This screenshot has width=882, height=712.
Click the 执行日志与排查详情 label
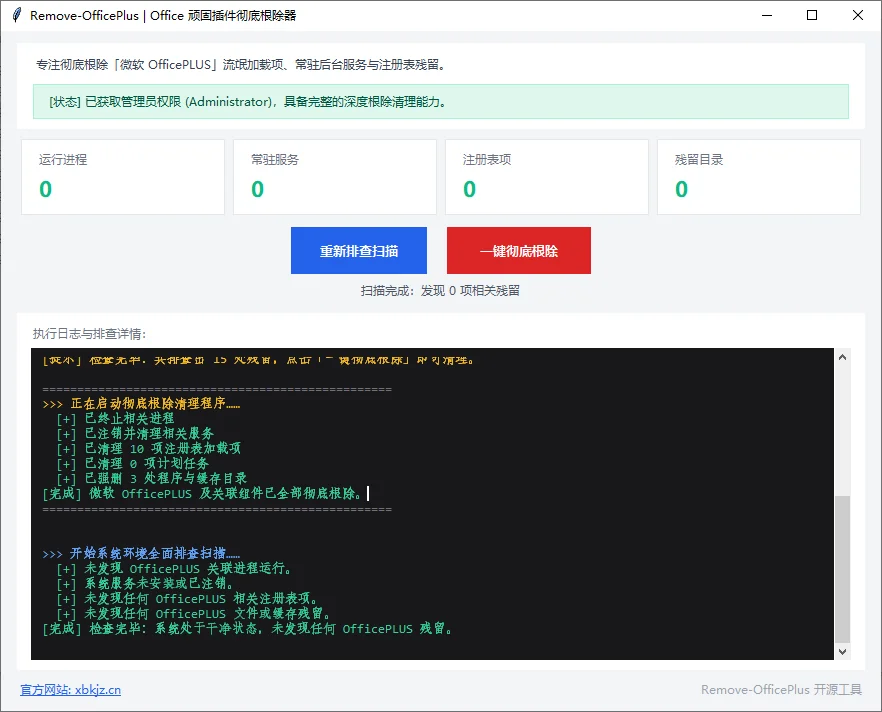click(89, 334)
